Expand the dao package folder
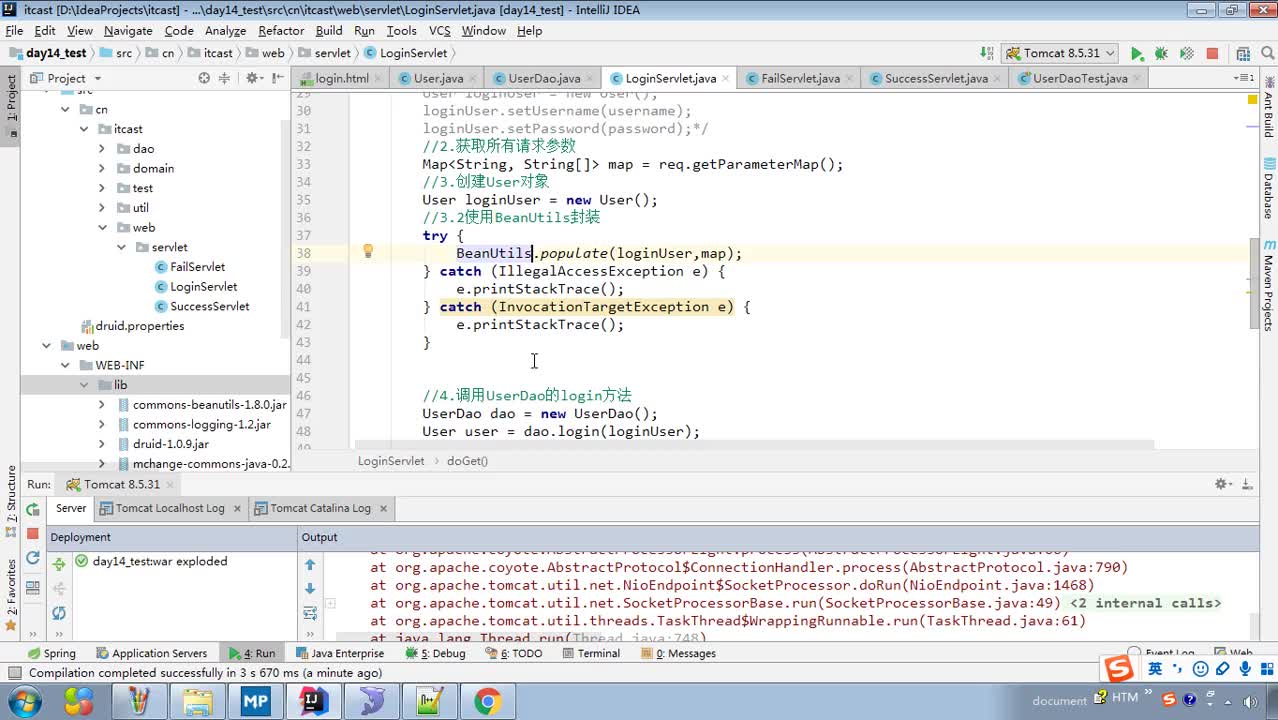Screen dimensions: 1278x720 click(x=101, y=149)
